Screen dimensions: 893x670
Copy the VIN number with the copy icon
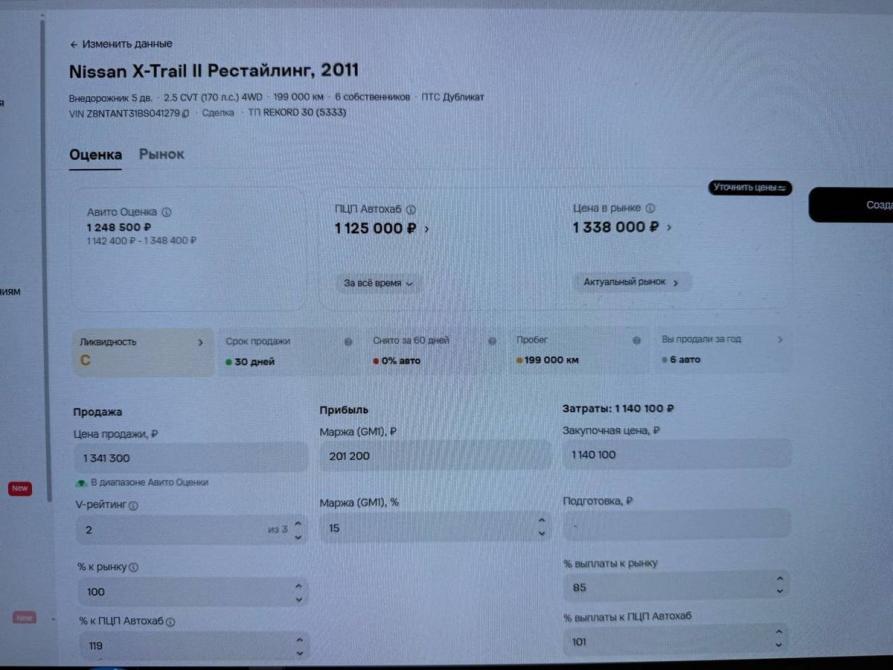186,114
